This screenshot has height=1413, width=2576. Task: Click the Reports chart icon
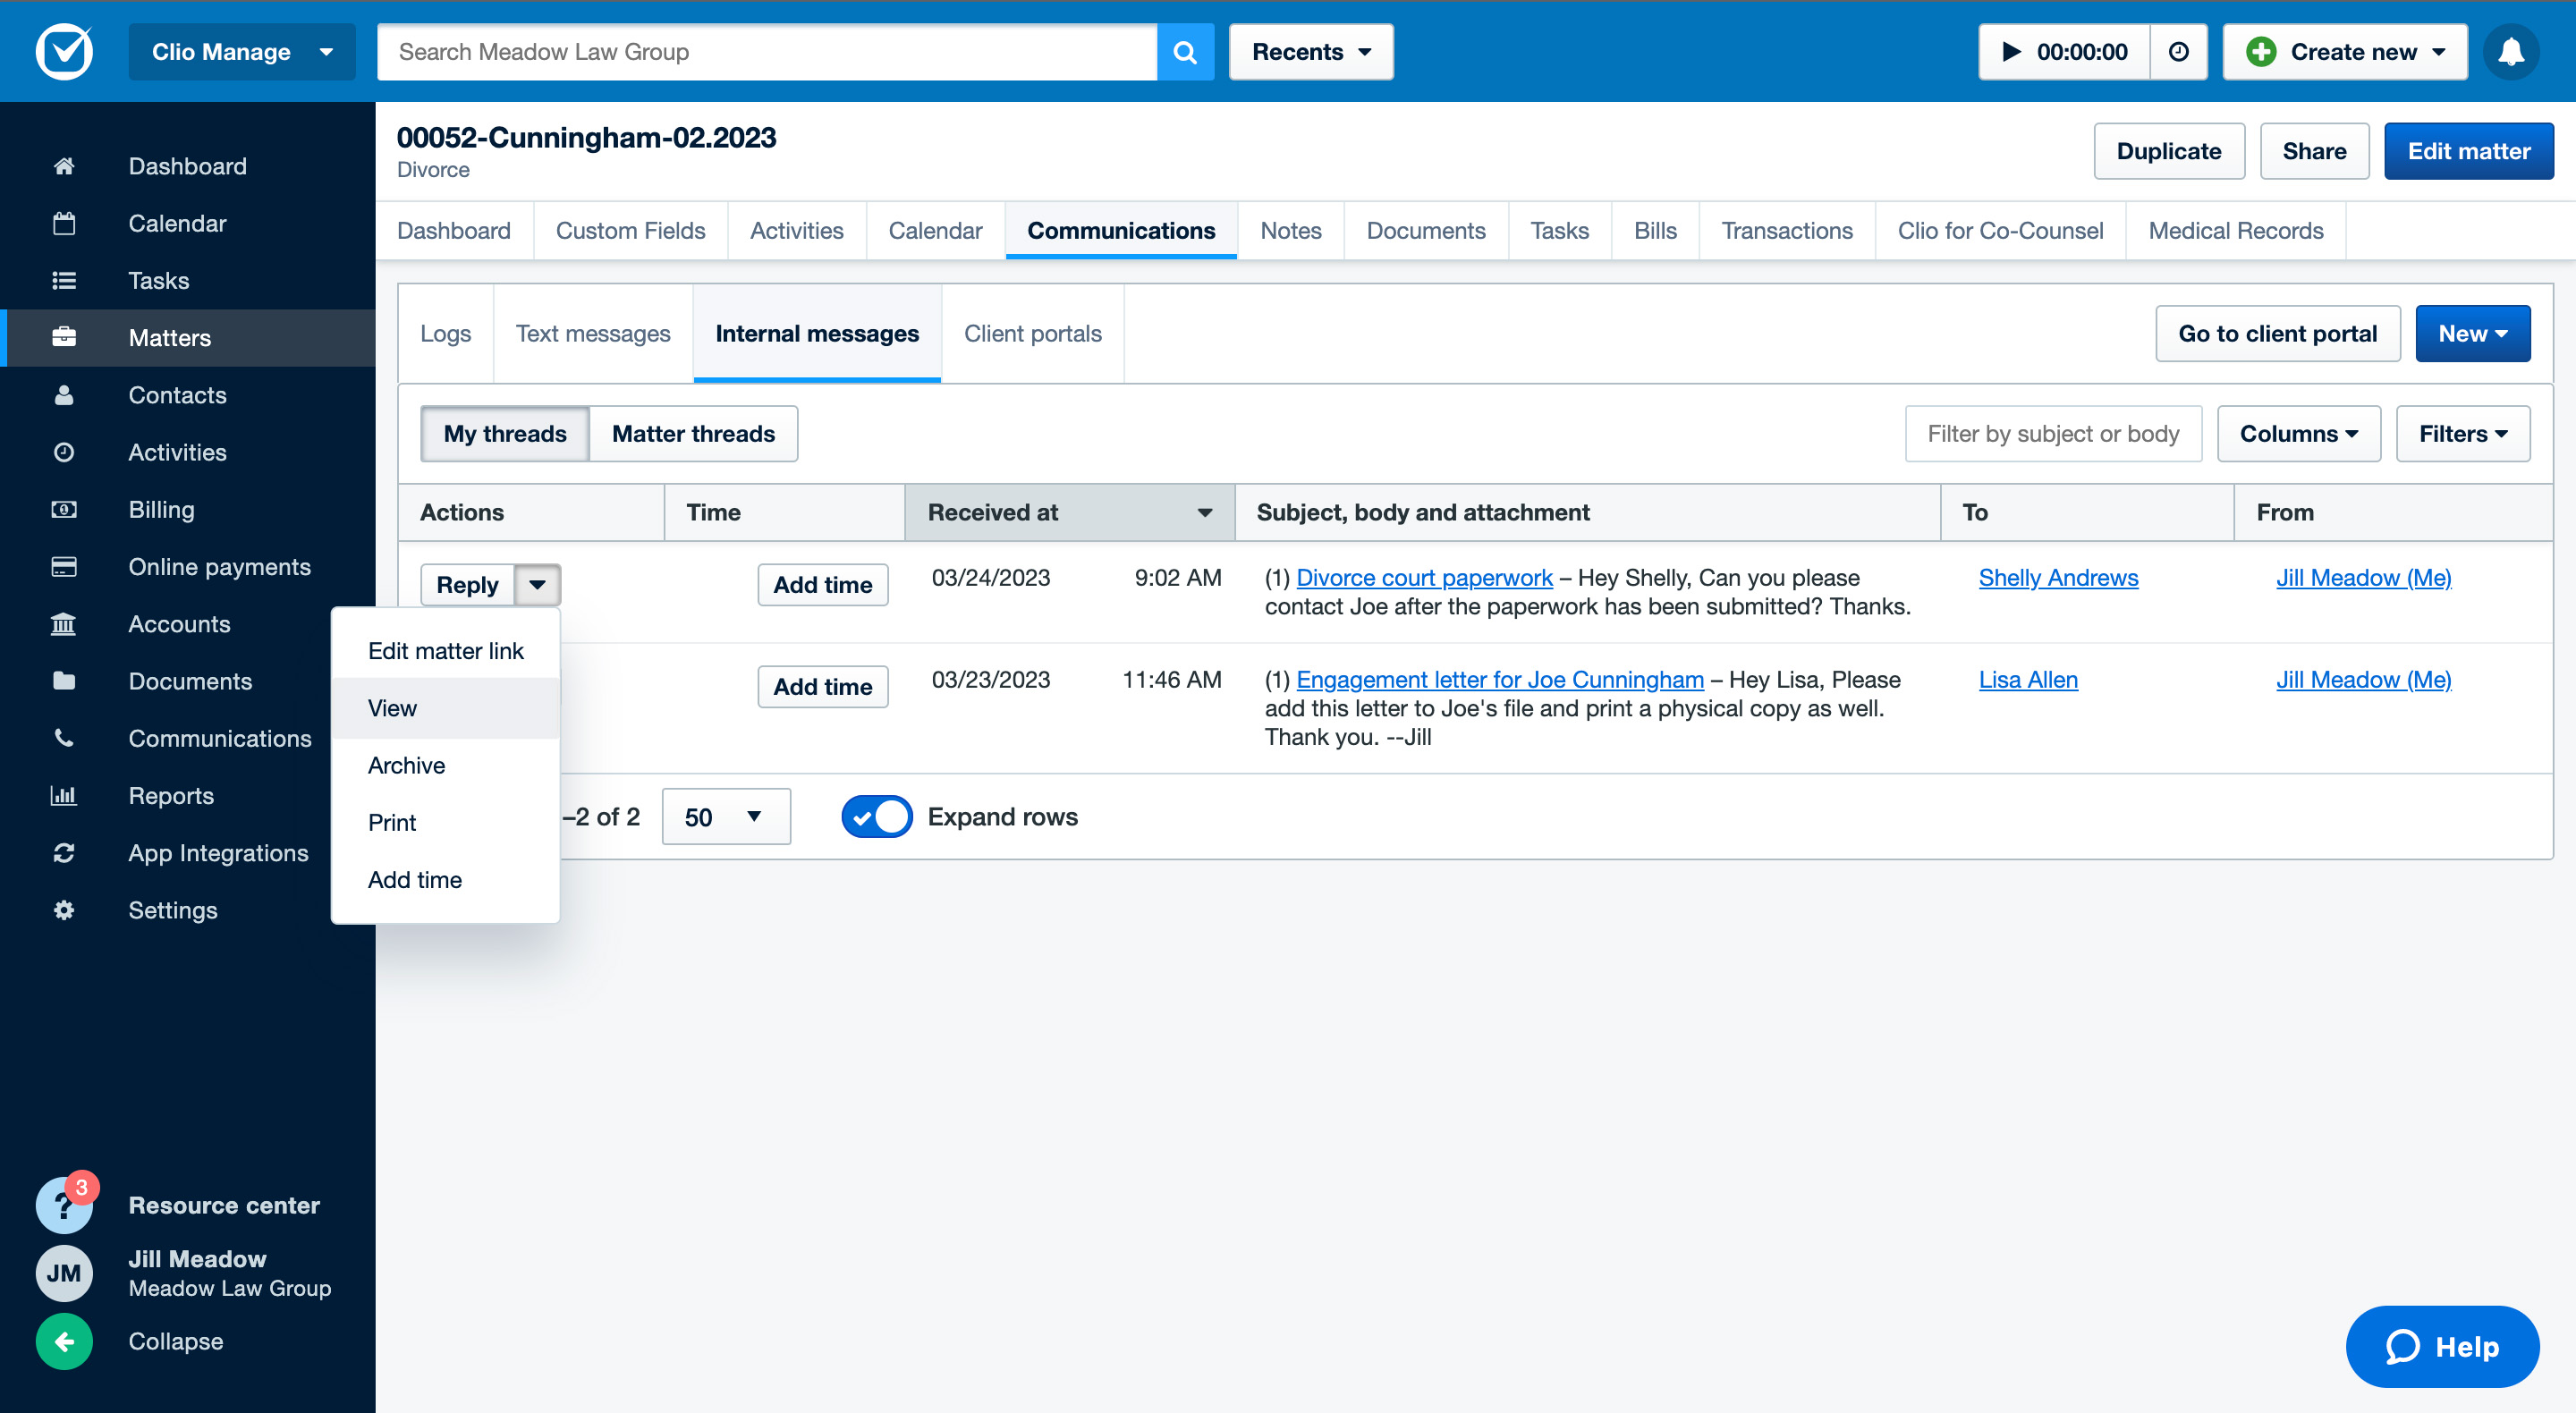pyautogui.click(x=64, y=796)
